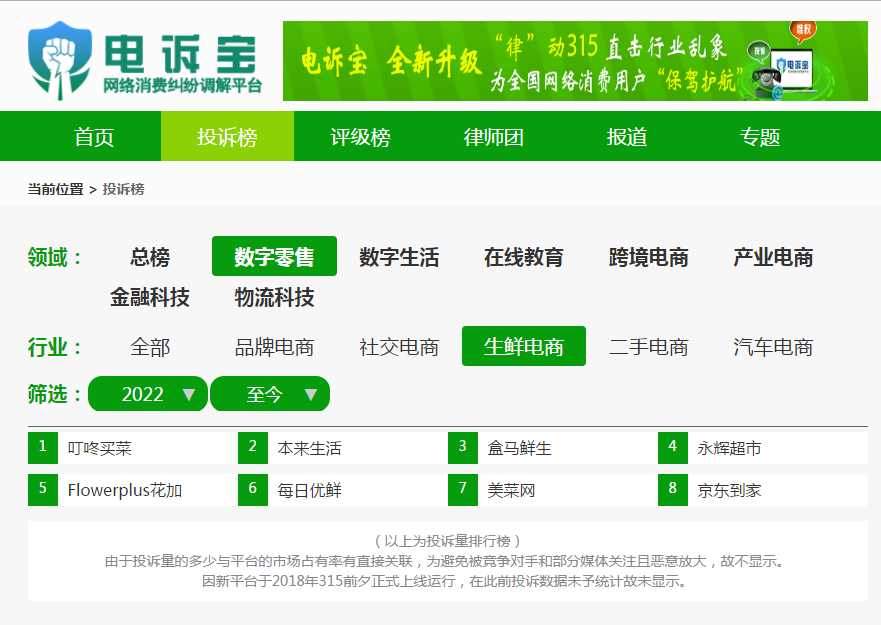Open the 电诉宝全新升级 green banner
This screenshot has width=881, height=625.
click(575, 61)
